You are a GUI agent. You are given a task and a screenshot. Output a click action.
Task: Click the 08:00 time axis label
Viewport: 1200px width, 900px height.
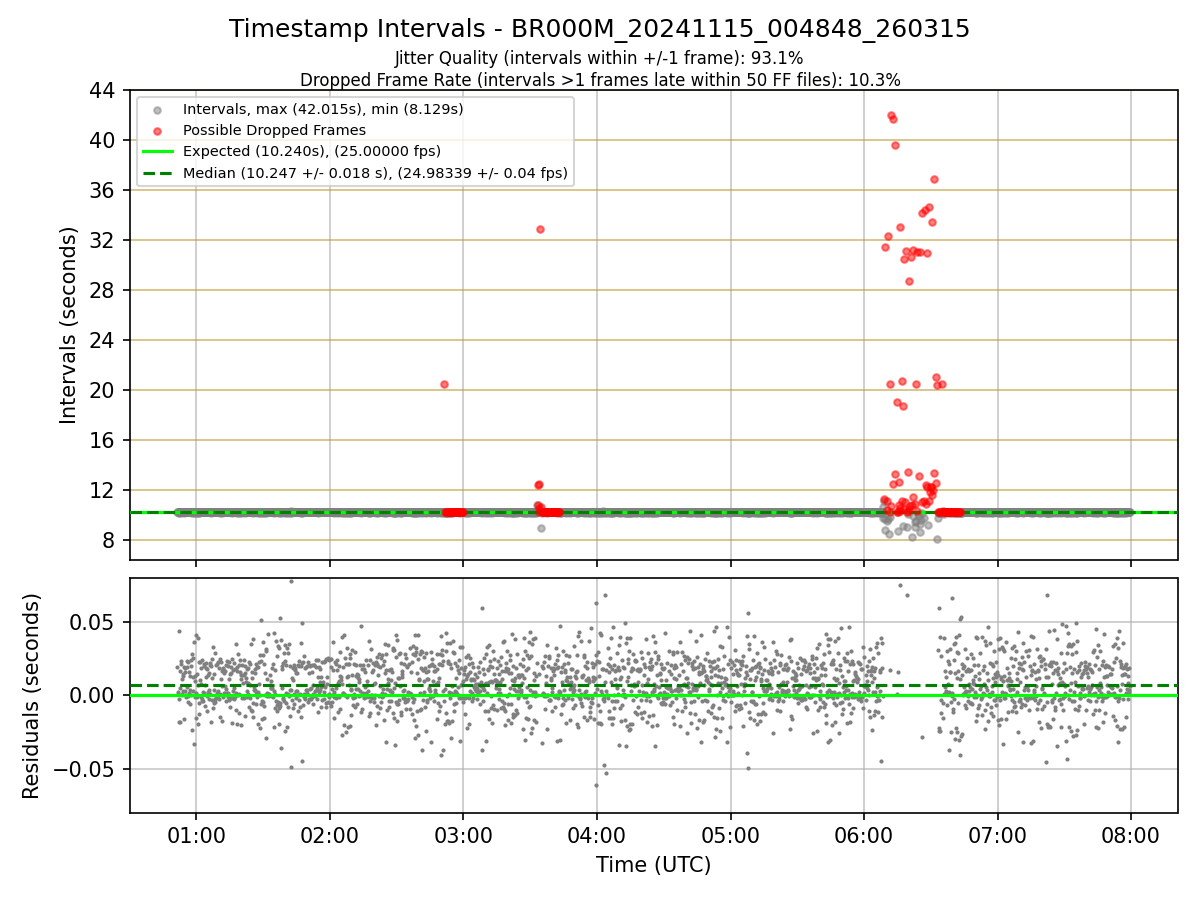coord(1131,834)
